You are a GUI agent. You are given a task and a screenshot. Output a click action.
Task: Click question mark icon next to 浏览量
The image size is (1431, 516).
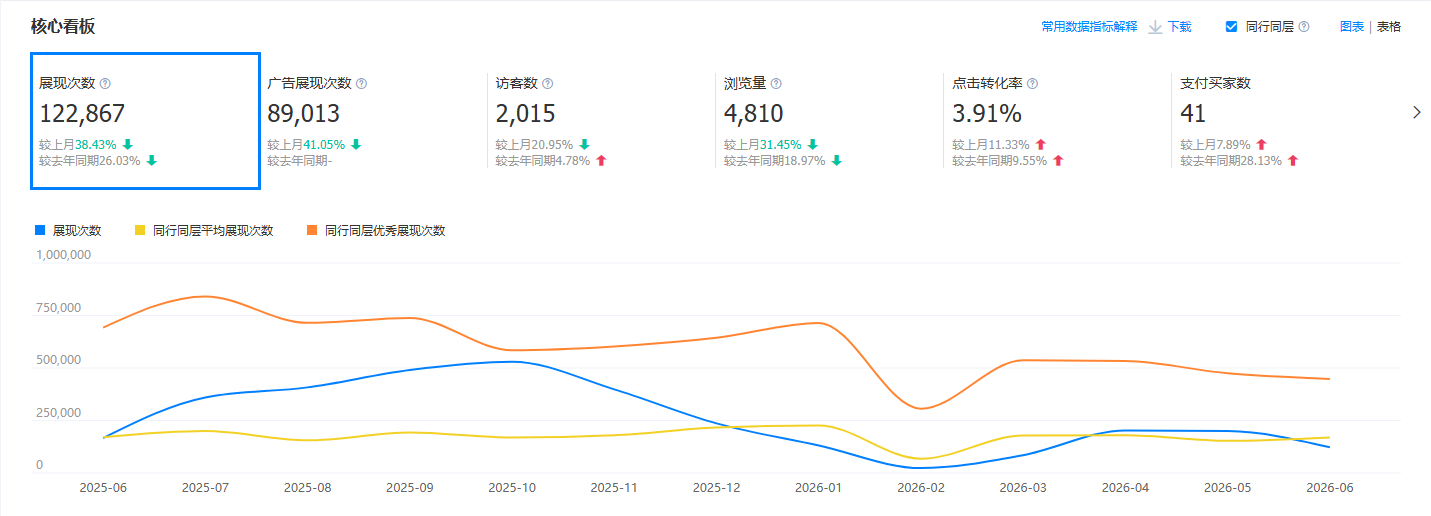(x=776, y=84)
